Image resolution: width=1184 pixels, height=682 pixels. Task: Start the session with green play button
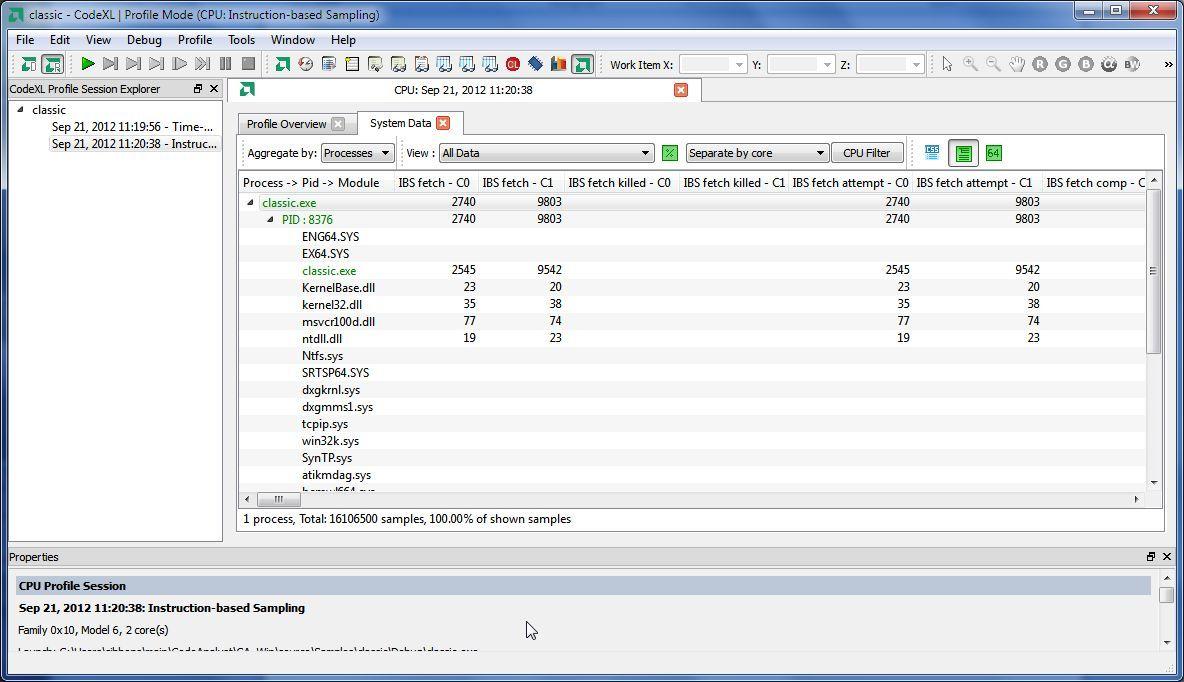point(88,64)
